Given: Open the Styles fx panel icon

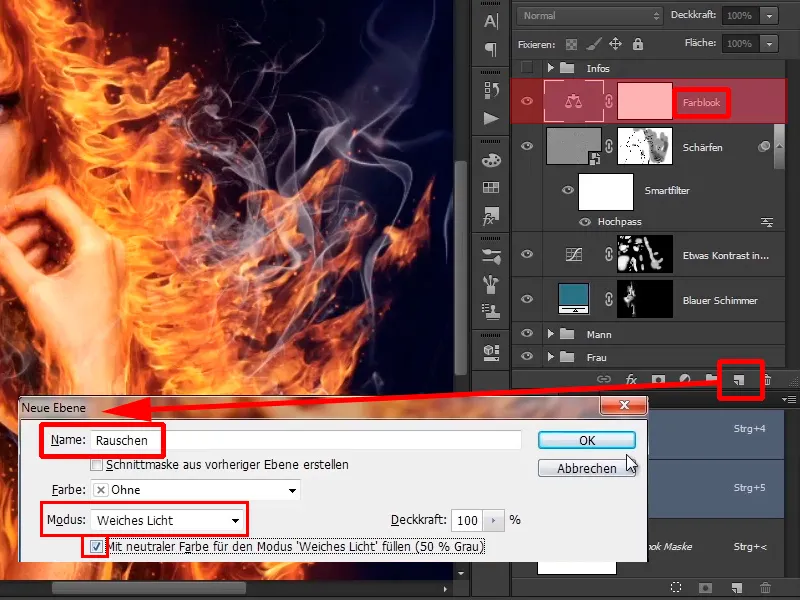Looking at the screenshot, I should point(491,216).
